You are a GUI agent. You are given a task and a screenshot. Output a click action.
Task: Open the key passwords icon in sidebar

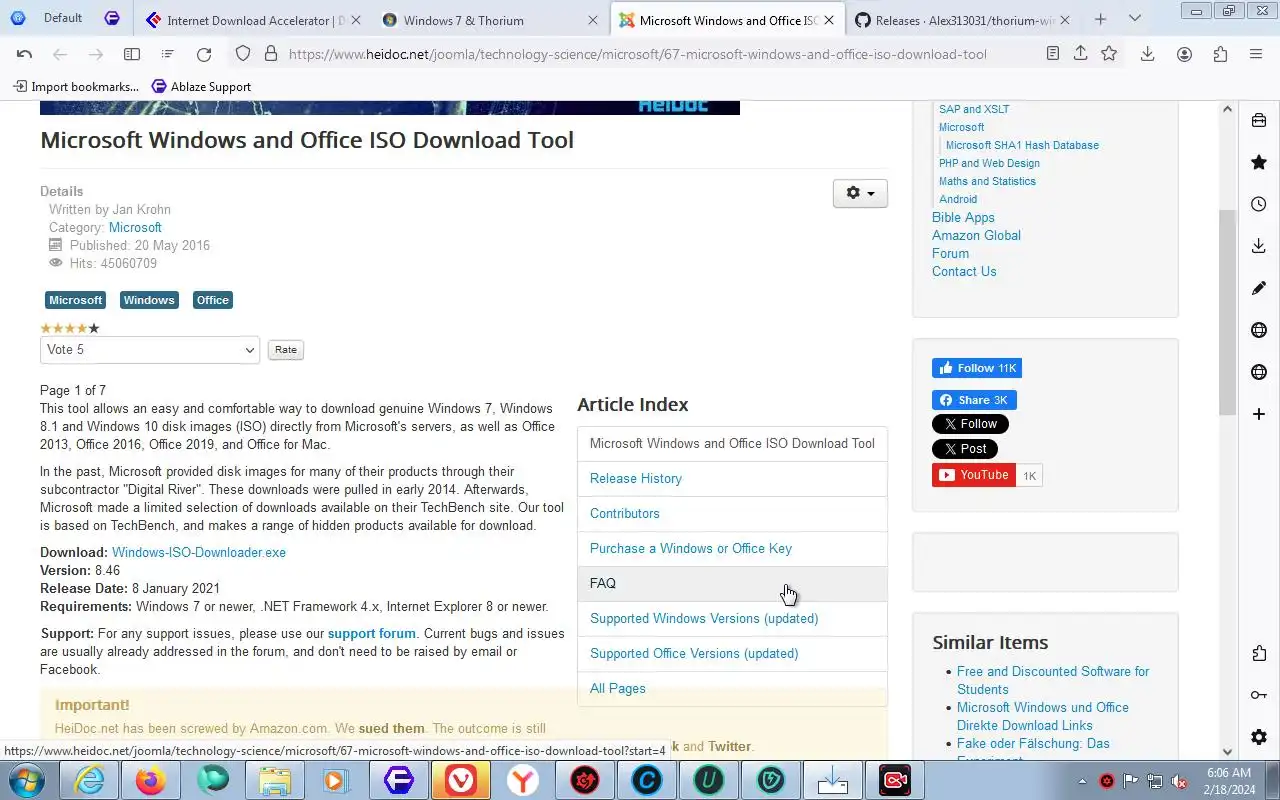click(x=1259, y=695)
